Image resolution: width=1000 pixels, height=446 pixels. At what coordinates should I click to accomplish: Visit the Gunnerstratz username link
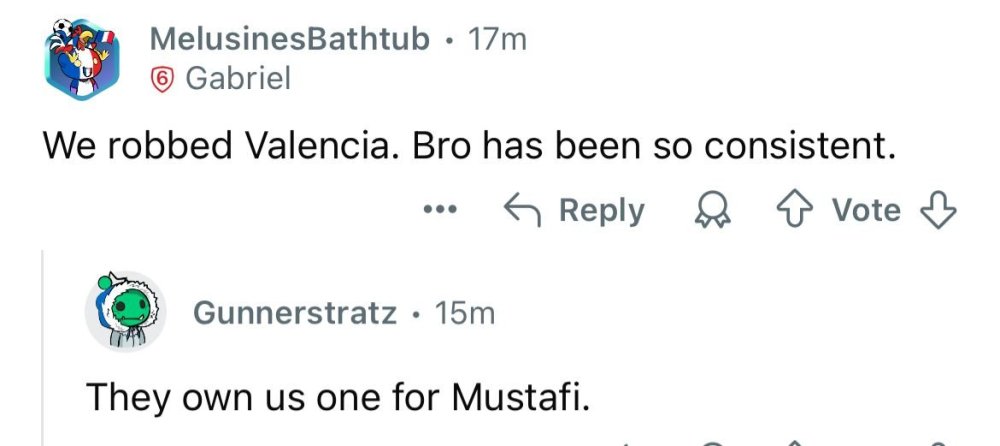(293, 313)
